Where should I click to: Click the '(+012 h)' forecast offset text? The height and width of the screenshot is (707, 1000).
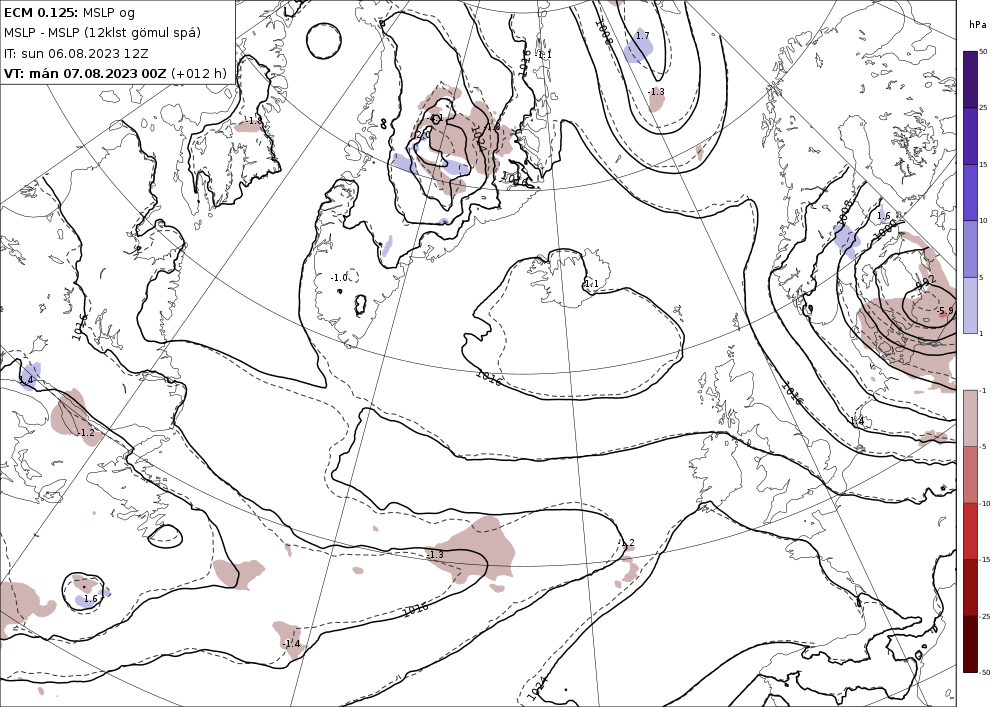click(198, 73)
